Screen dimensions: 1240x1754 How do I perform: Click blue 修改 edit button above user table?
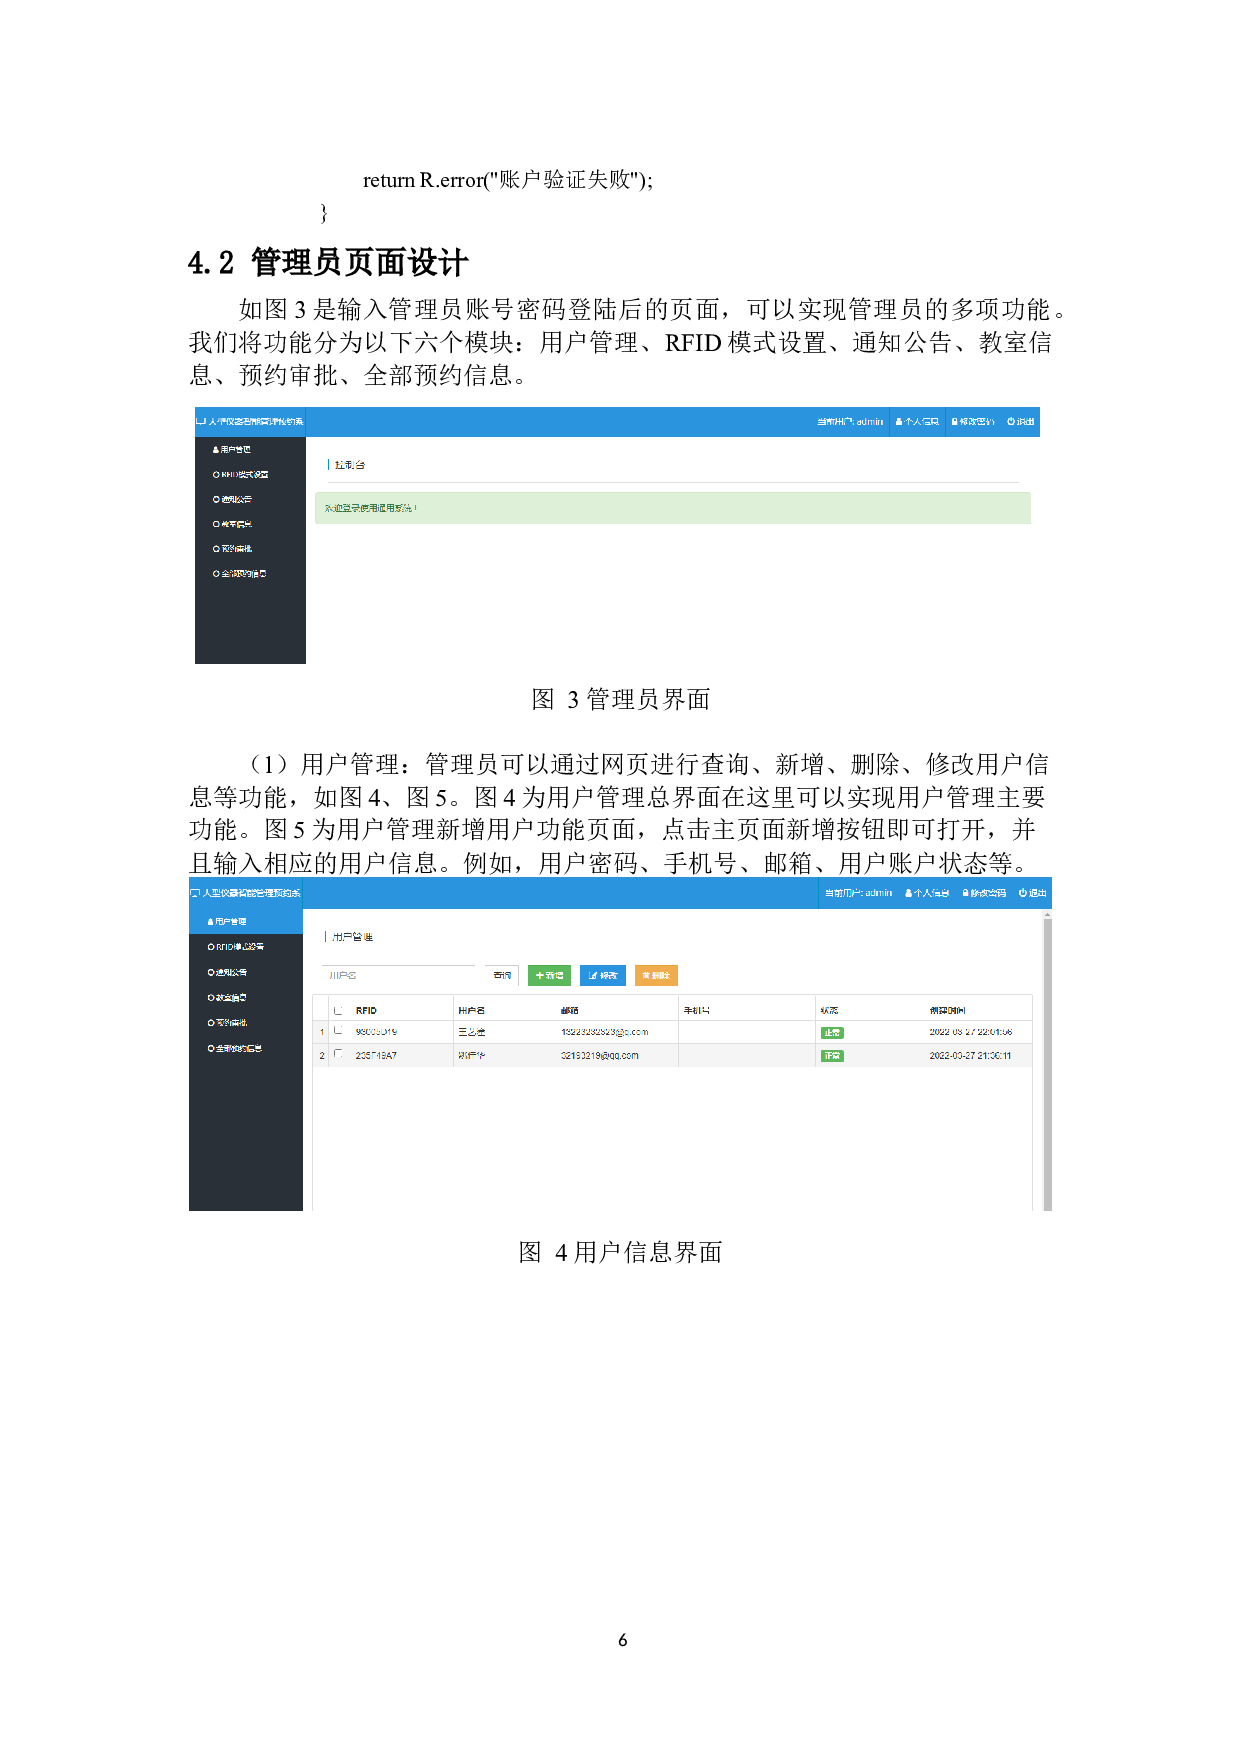[602, 975]
